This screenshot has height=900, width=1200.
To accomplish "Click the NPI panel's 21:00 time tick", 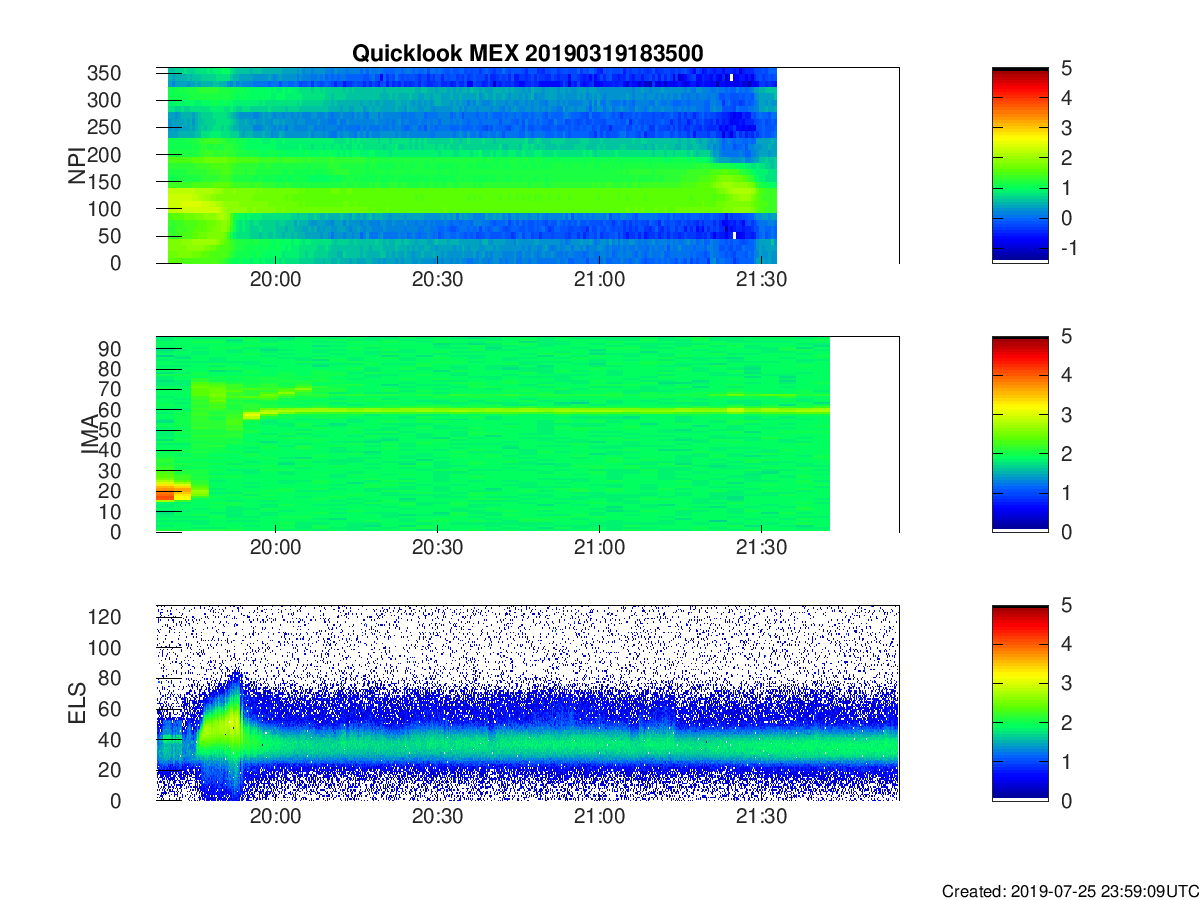I will 599,281.
